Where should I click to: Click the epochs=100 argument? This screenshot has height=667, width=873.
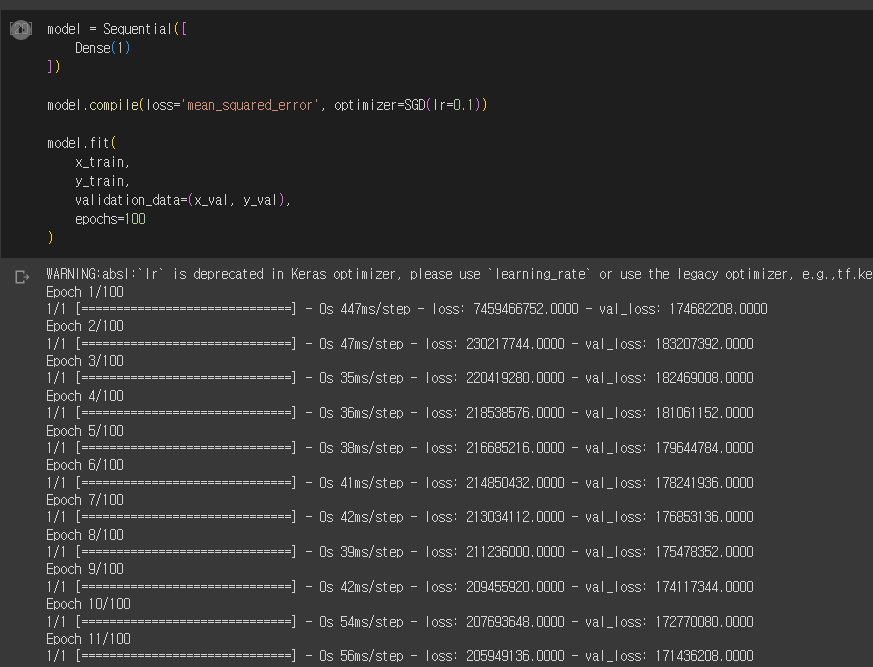coord(110,219)
